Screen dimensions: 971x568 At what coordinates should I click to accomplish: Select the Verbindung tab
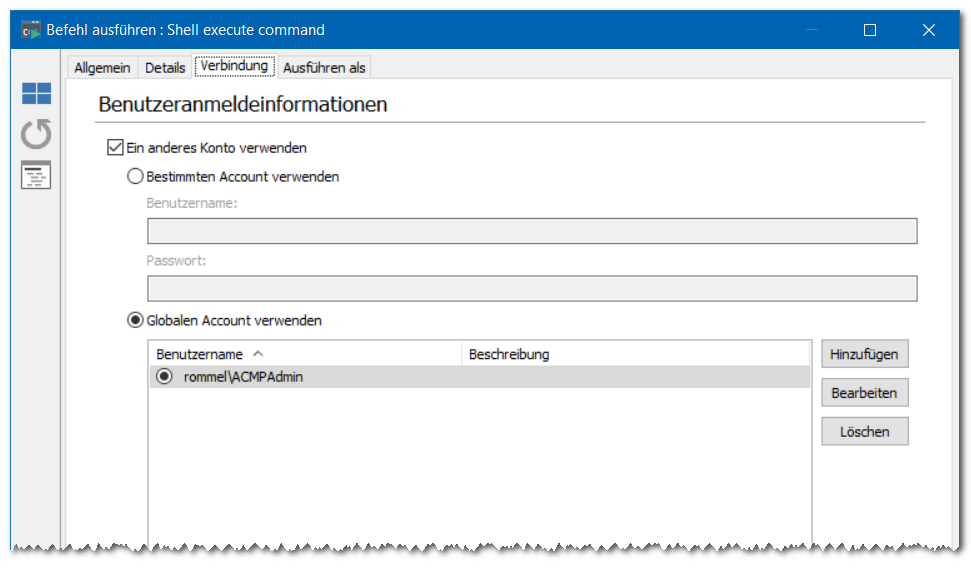pos(234,66)
